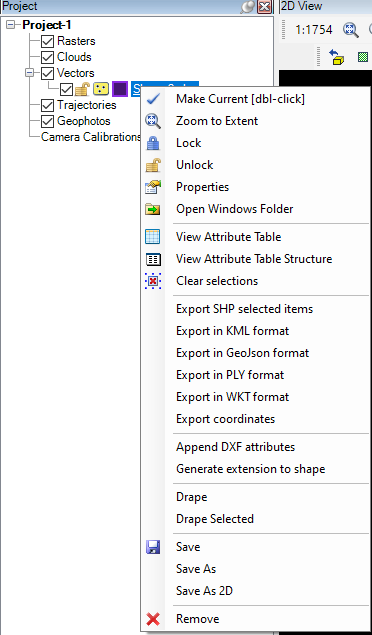Click the green square icon in 2D View toolbar
Screen dimensions: 372x635
click(363, 57)
